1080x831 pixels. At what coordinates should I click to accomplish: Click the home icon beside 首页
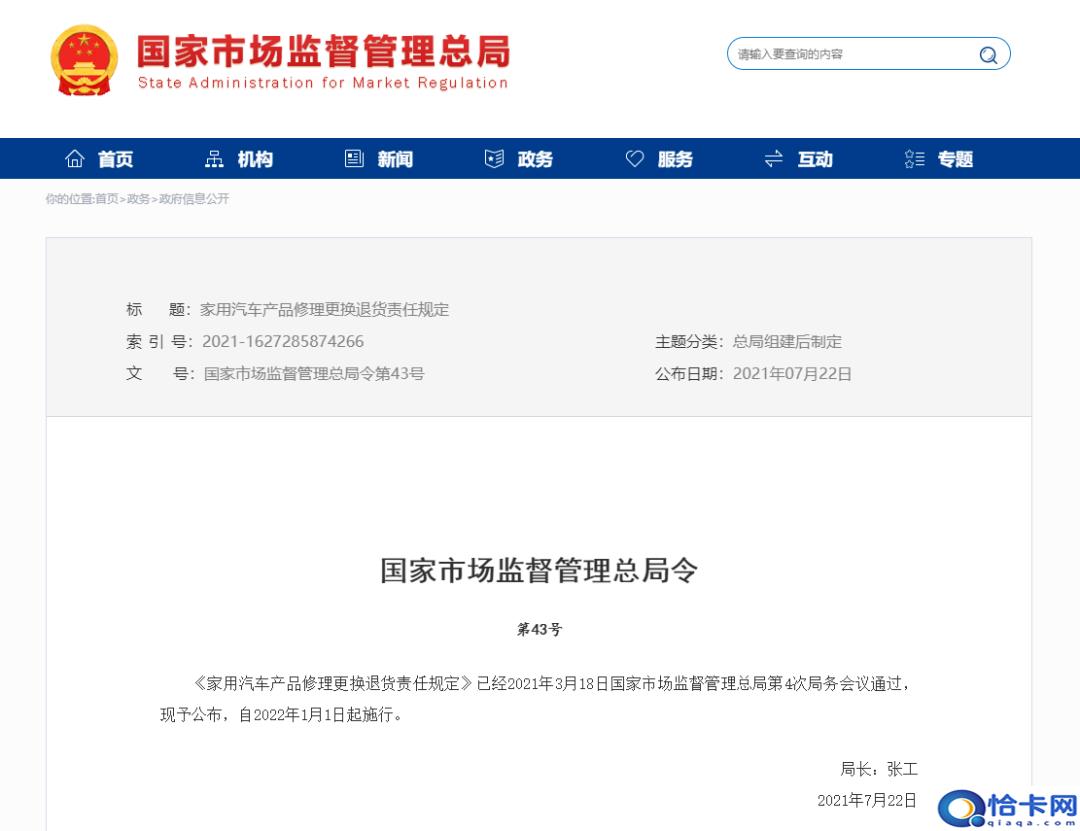[x=75, y=159]
